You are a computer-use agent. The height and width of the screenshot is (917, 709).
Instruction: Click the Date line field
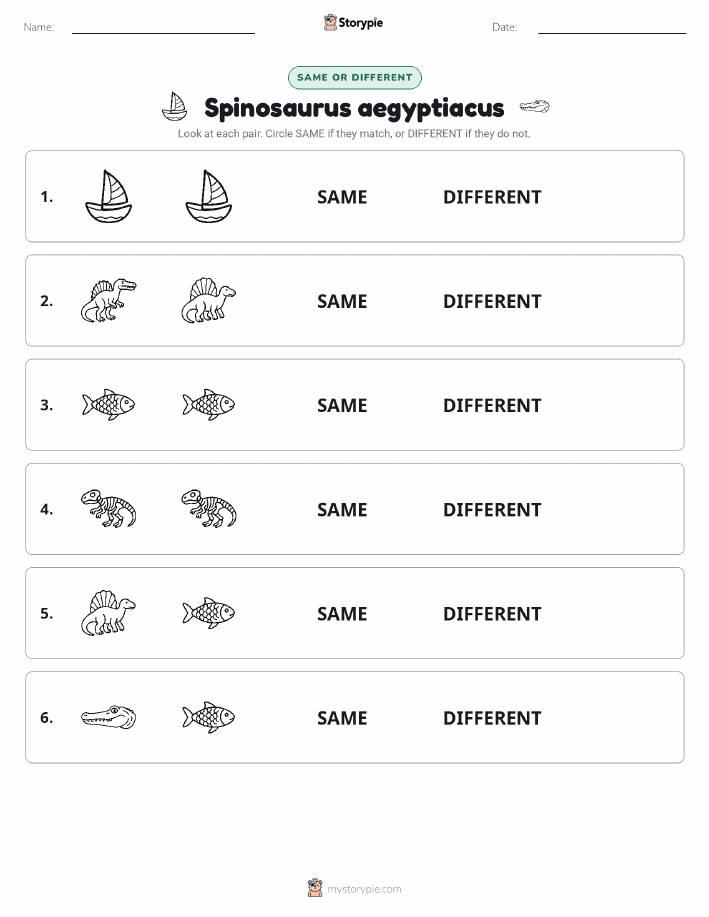(612, 27)
